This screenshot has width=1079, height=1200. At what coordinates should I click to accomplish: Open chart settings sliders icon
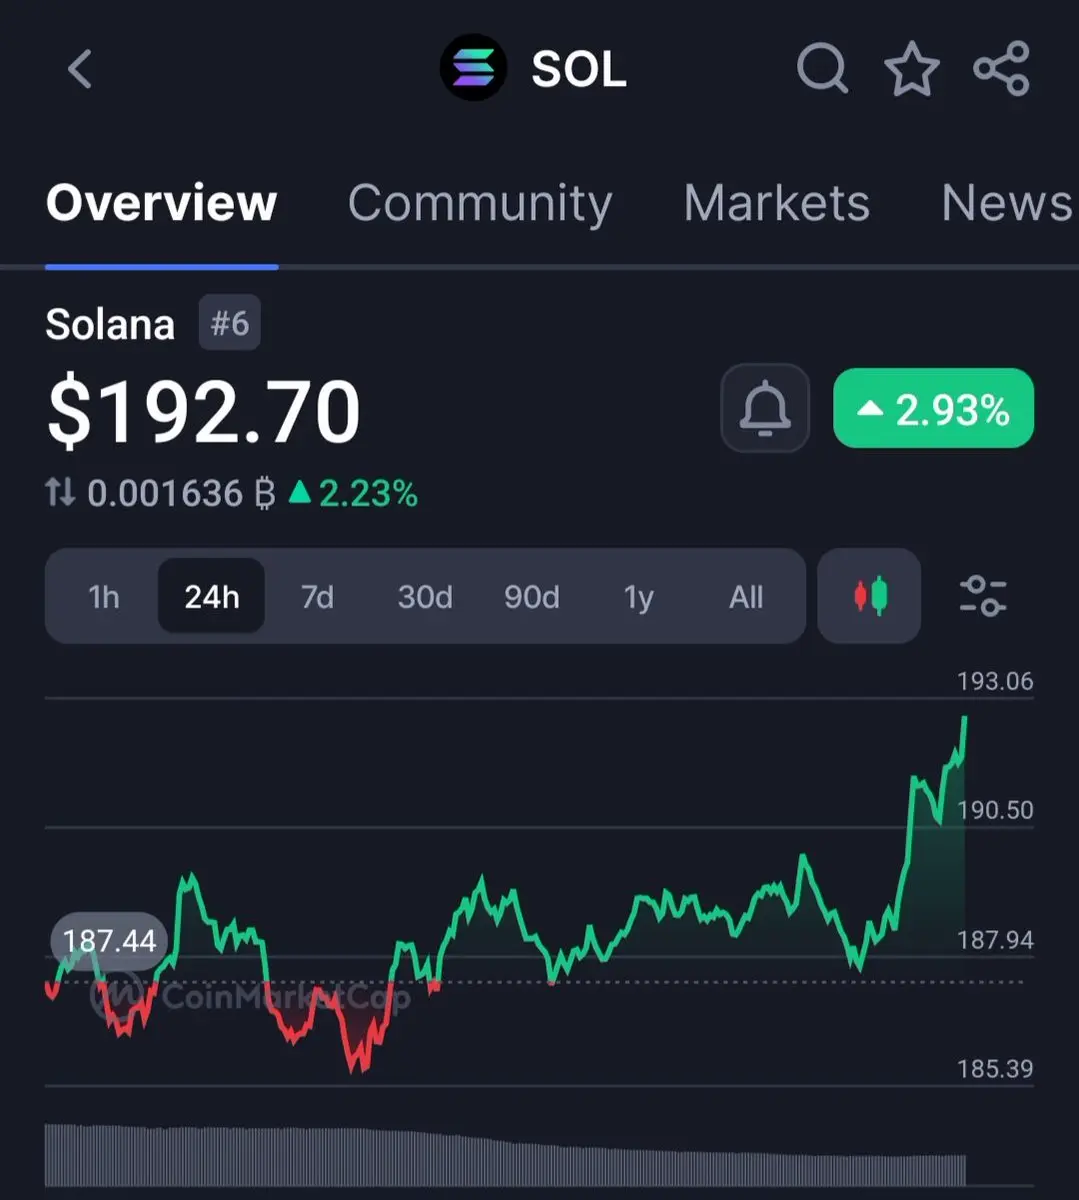pos(983,596)
